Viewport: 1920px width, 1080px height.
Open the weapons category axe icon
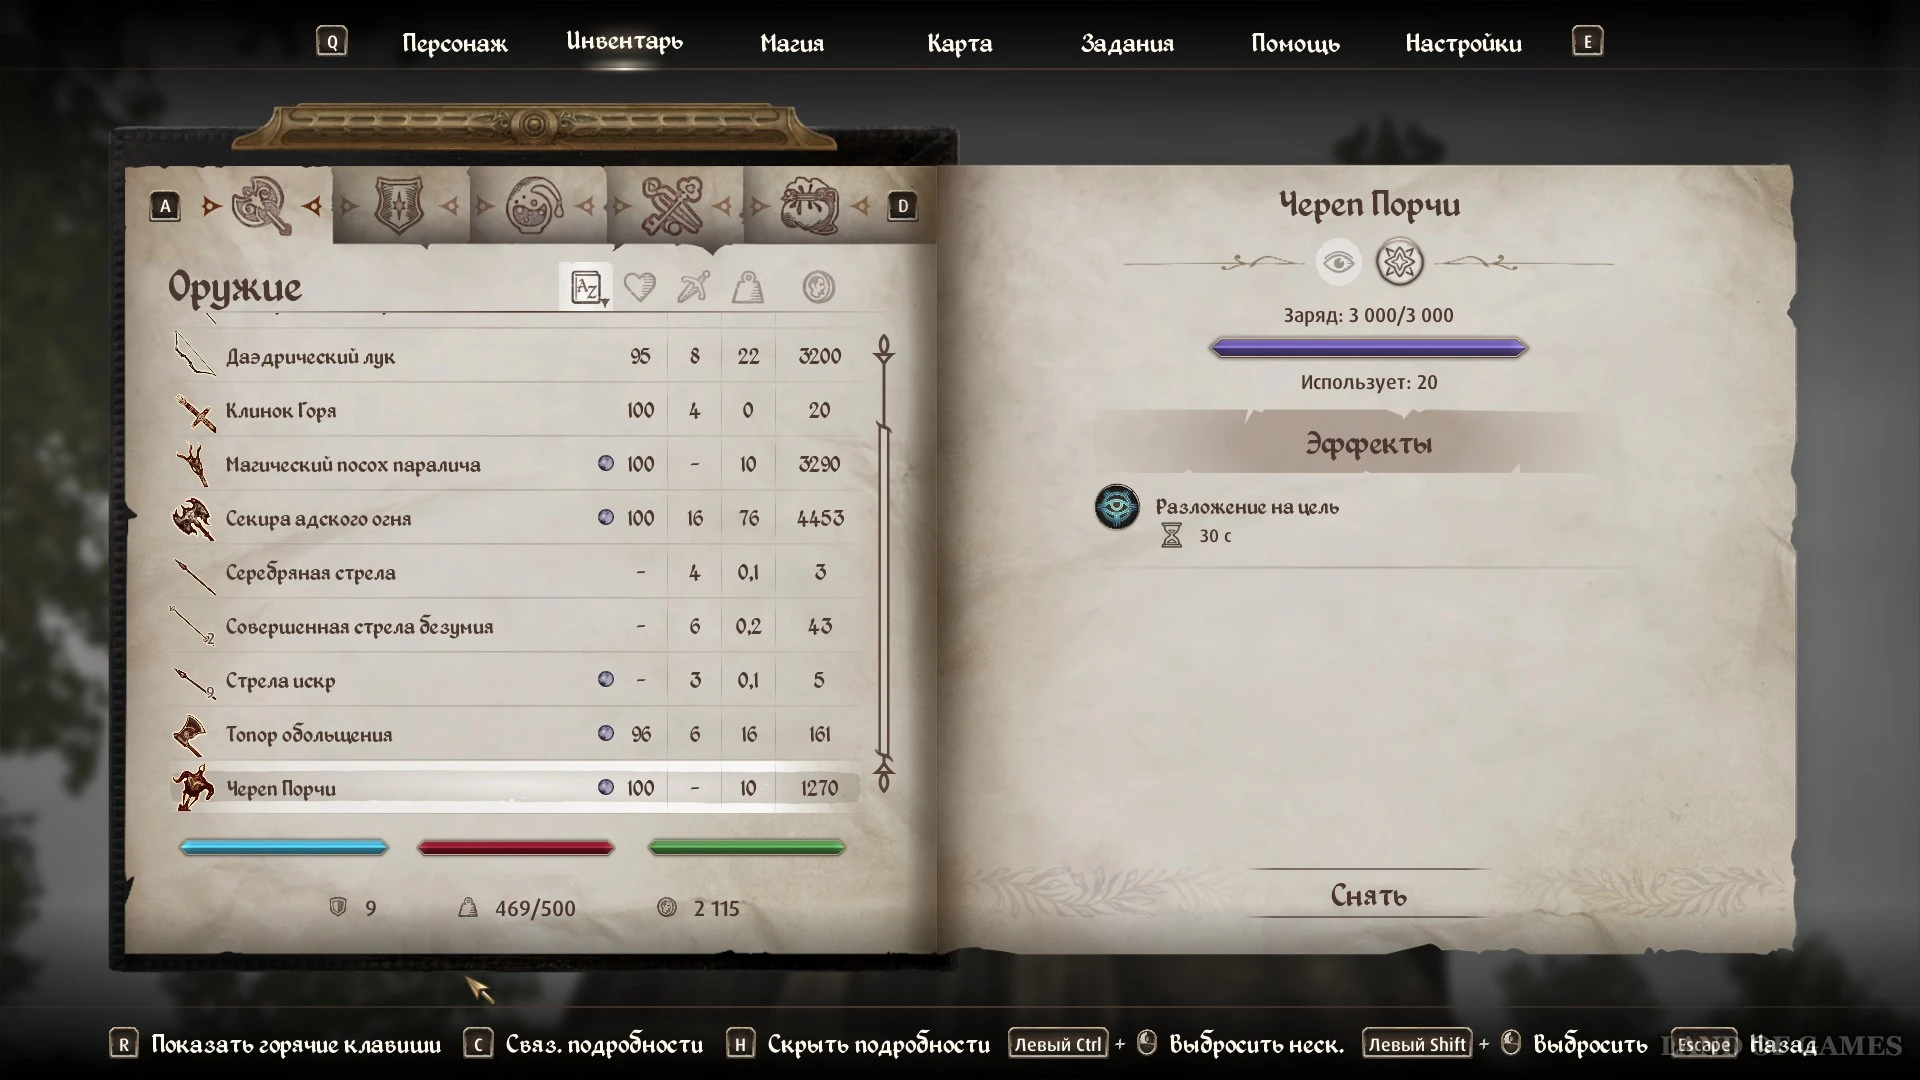(262, 205)
